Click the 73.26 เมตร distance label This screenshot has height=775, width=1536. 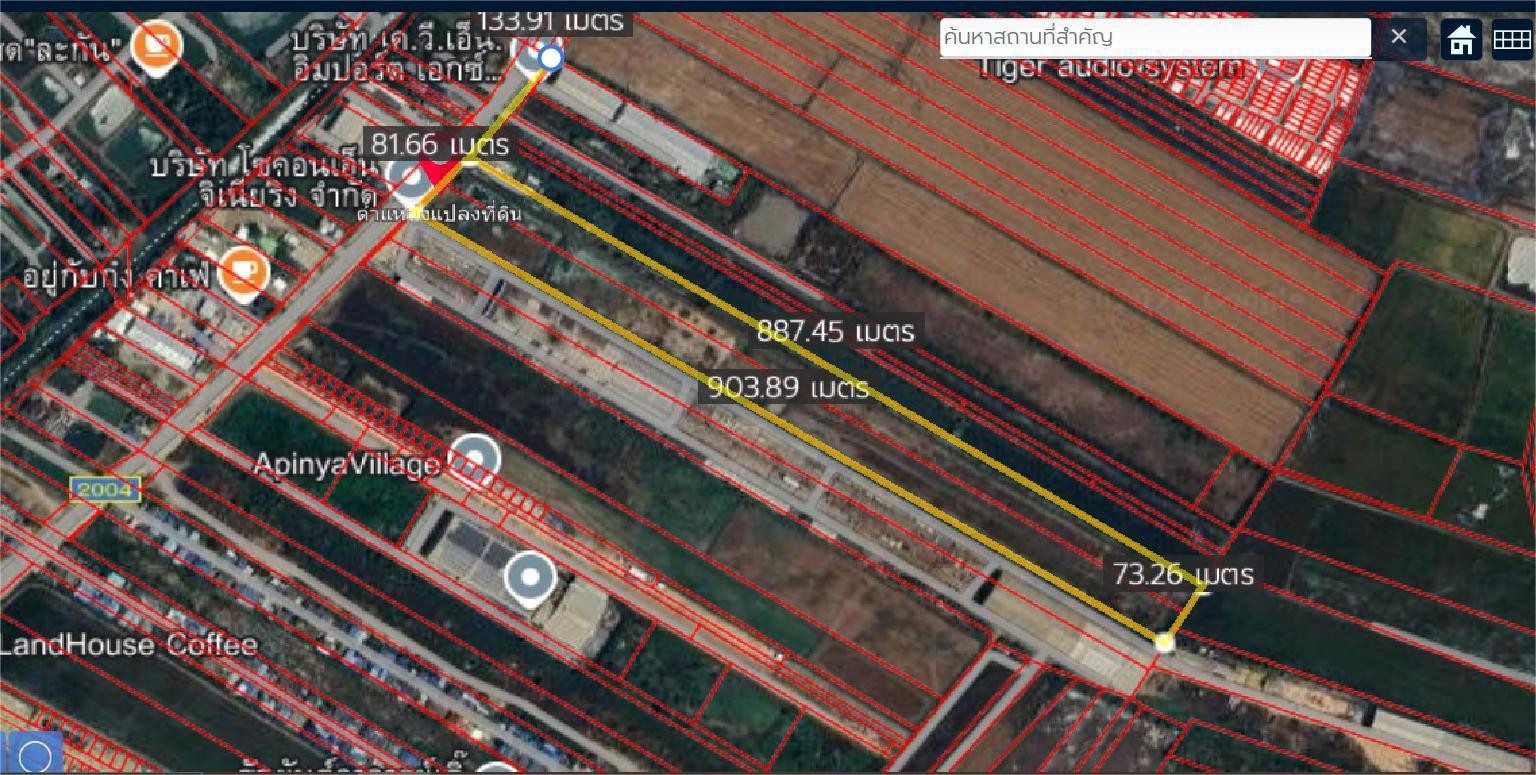coord(1183,574)
